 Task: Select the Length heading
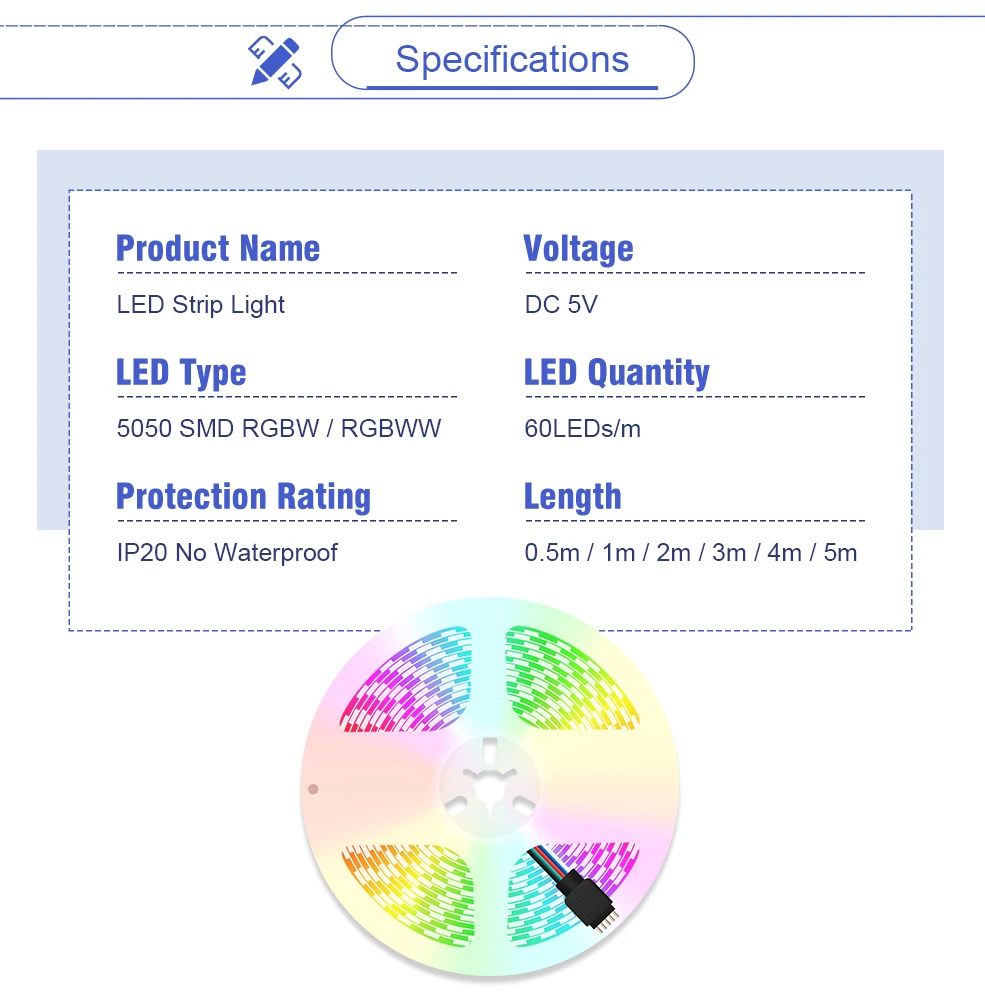[x=573, y=496]
